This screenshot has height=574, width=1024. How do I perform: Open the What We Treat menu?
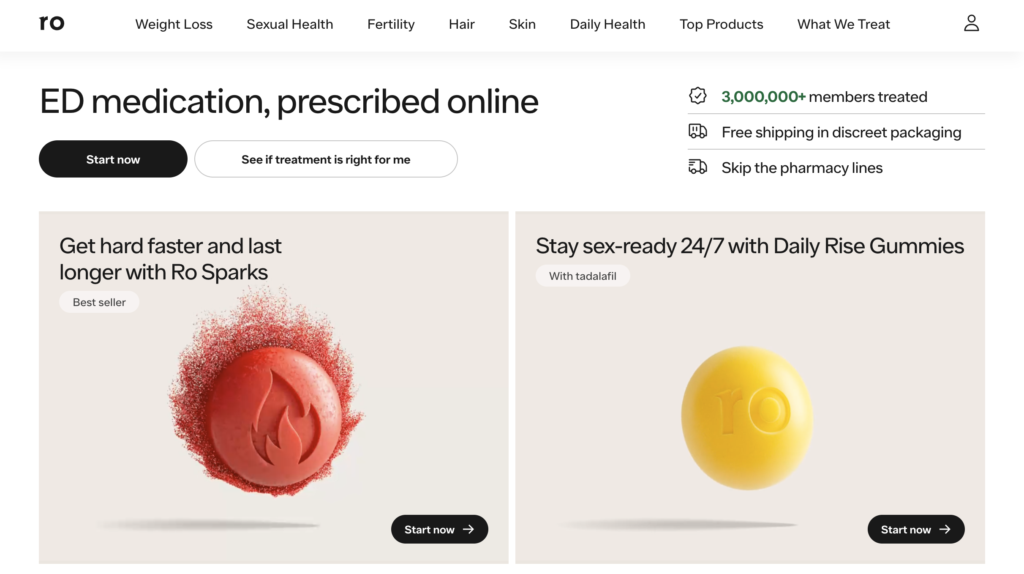tap(843, 24)
